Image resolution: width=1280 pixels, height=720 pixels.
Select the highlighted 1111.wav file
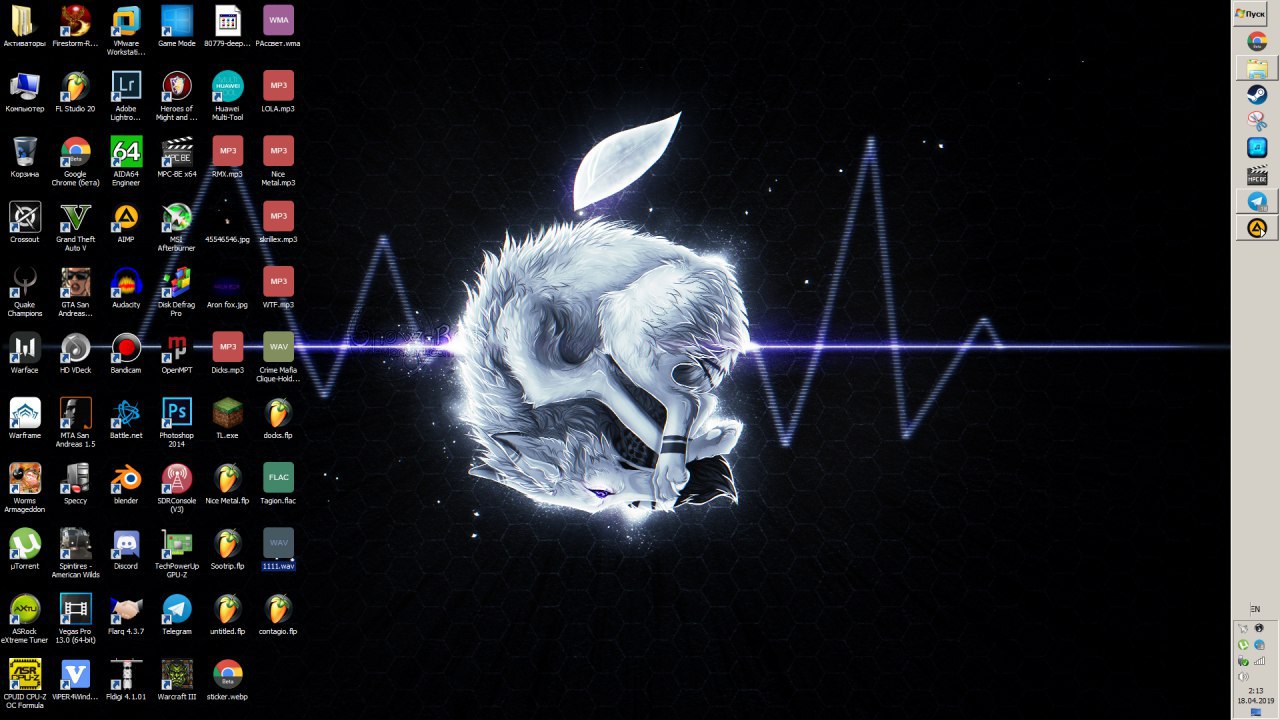click(278, 549)
